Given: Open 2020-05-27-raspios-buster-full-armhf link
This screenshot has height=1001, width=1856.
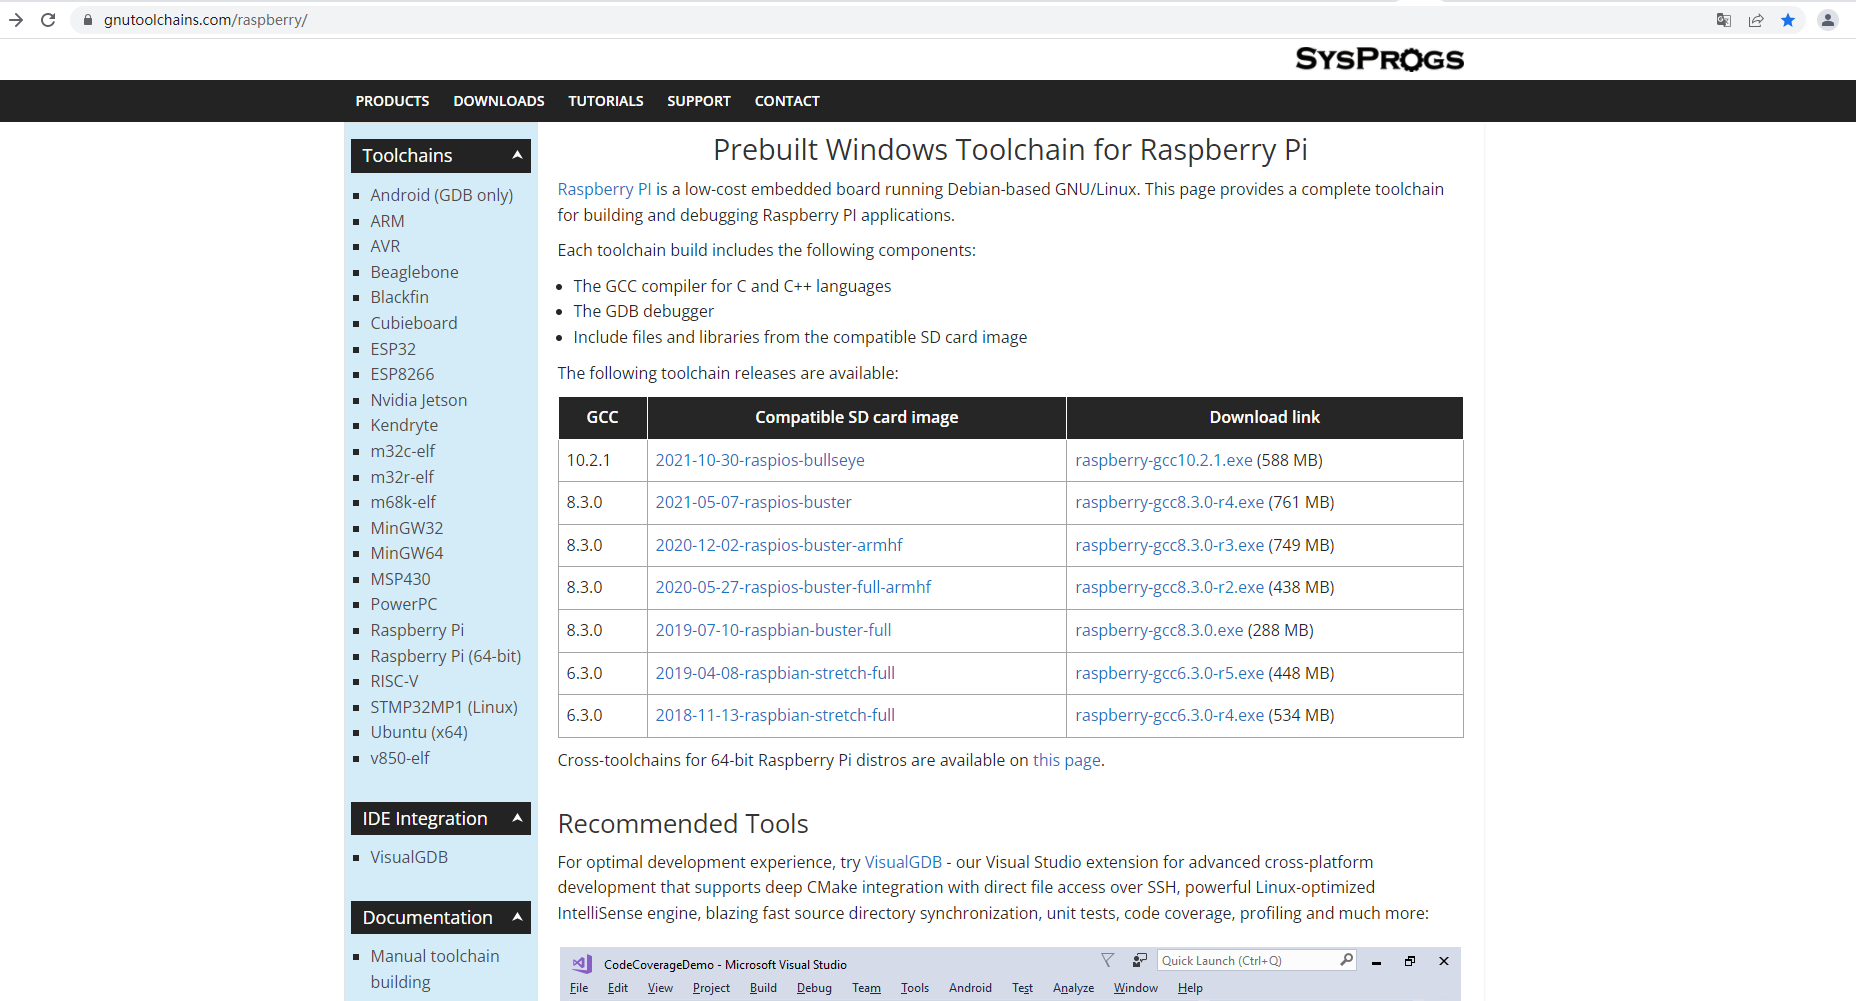Looking at the screenshot, I should point(793,587).
